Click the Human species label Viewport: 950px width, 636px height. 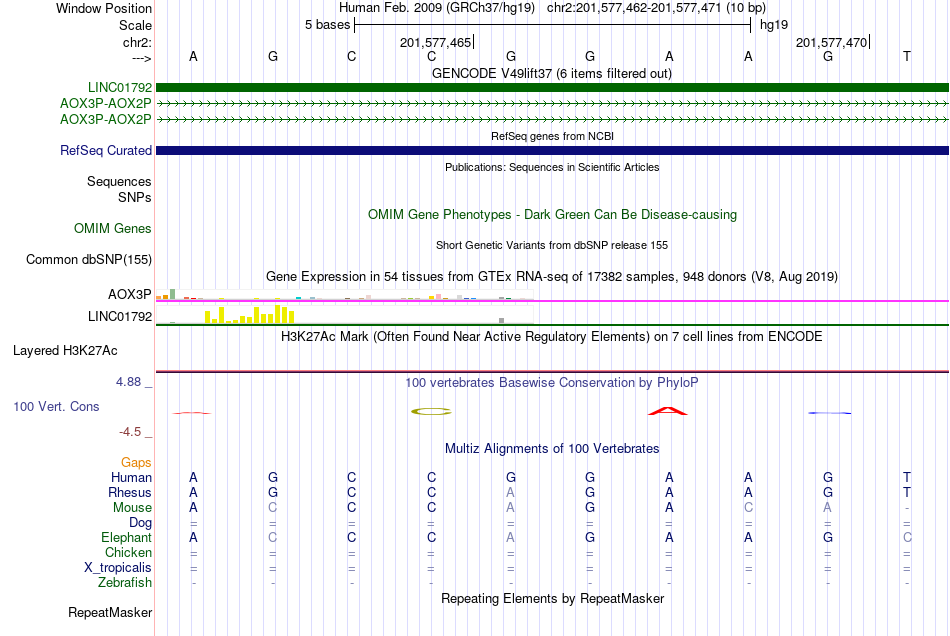coord(131,477)
